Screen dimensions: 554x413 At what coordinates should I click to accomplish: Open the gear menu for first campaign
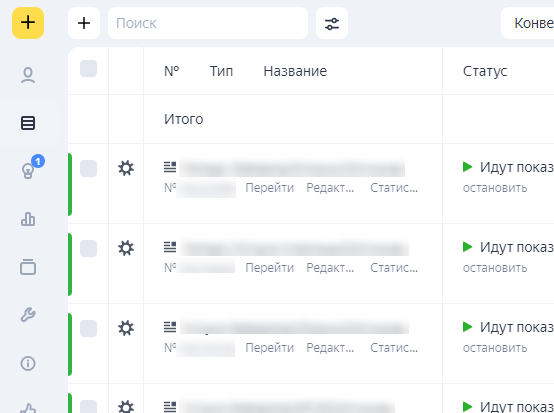(126, 168)
